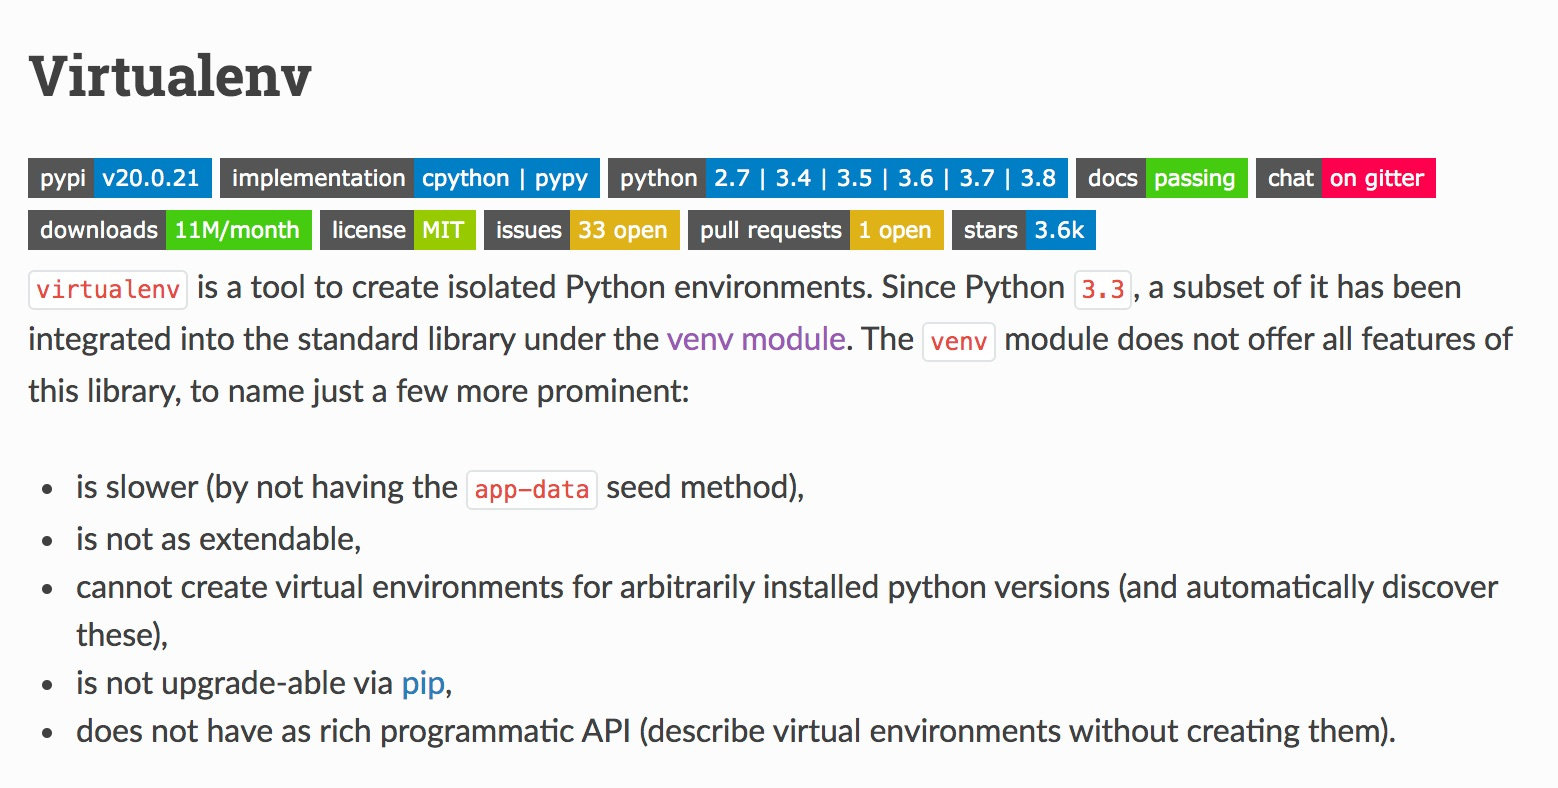Click the license MIT badge
Image resolution: width=1558 pixels, height=788 pixels.
coord(397,230)
